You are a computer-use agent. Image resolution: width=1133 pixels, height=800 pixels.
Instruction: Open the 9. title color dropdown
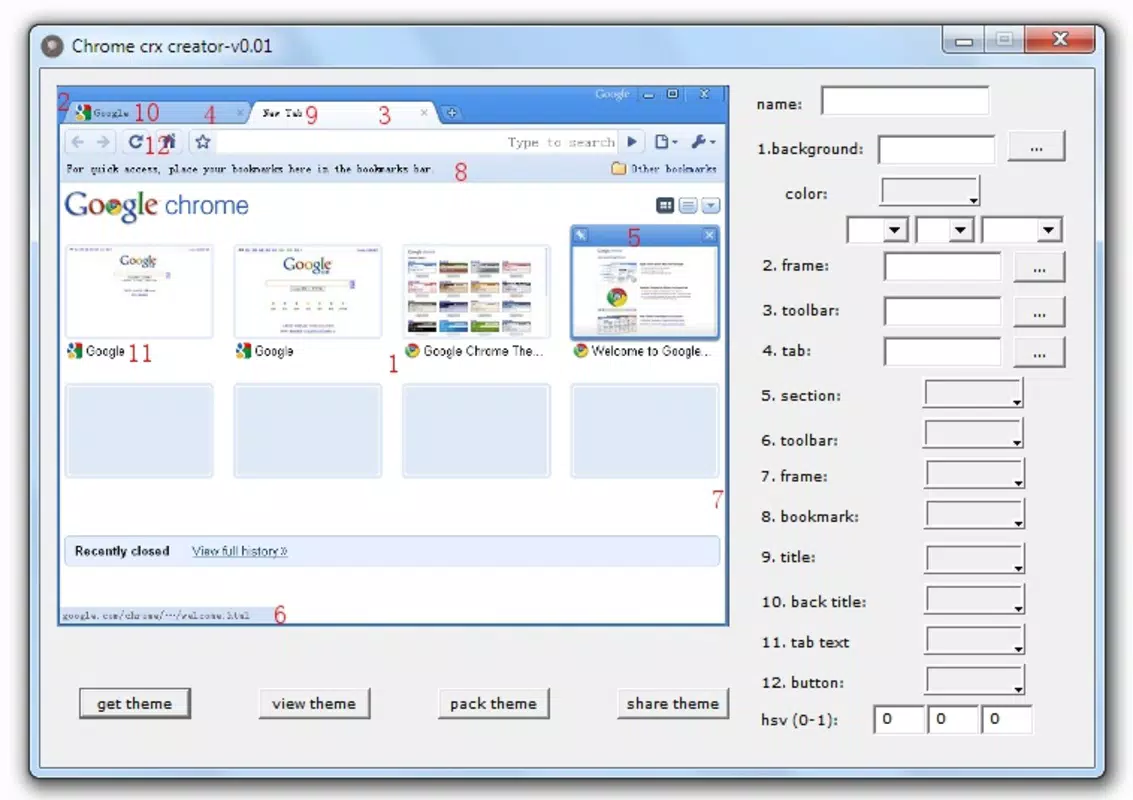click(975, 559)
